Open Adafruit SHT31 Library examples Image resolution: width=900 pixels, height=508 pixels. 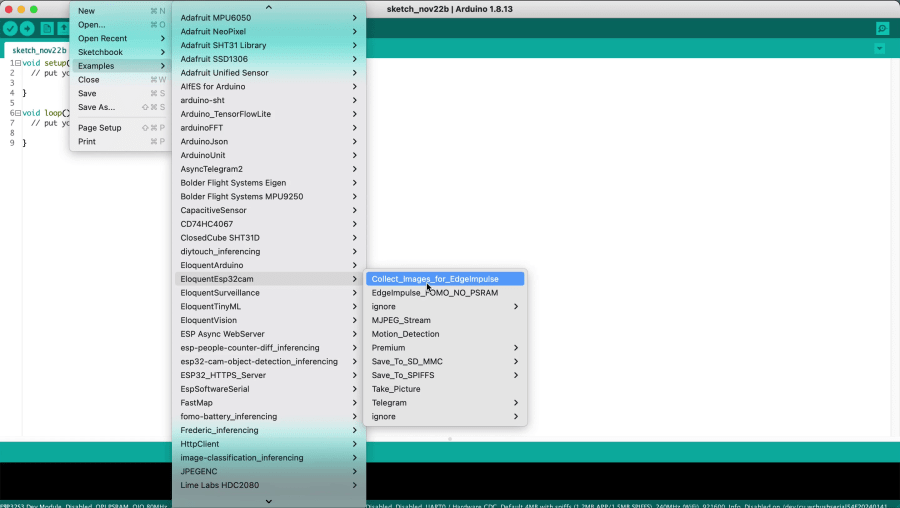[x=269, y=45]
